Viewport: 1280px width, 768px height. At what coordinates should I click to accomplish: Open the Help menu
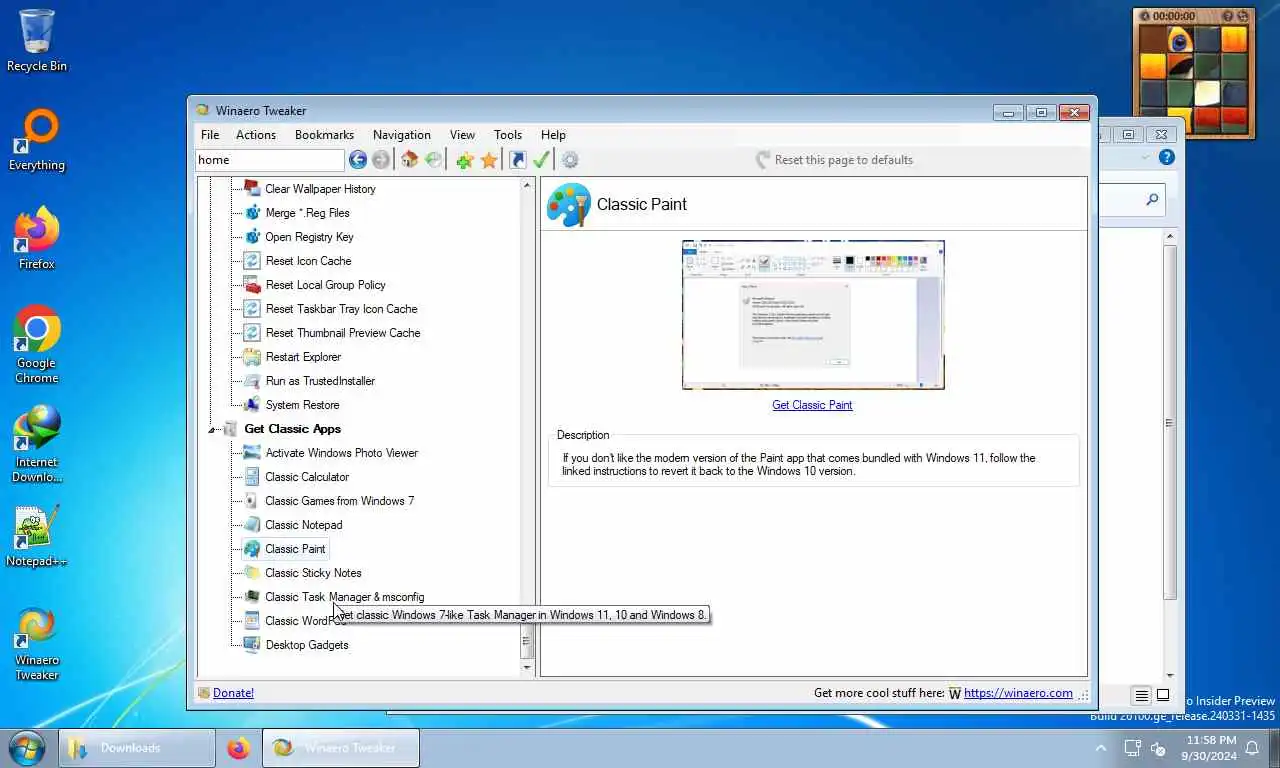[553, 135]
